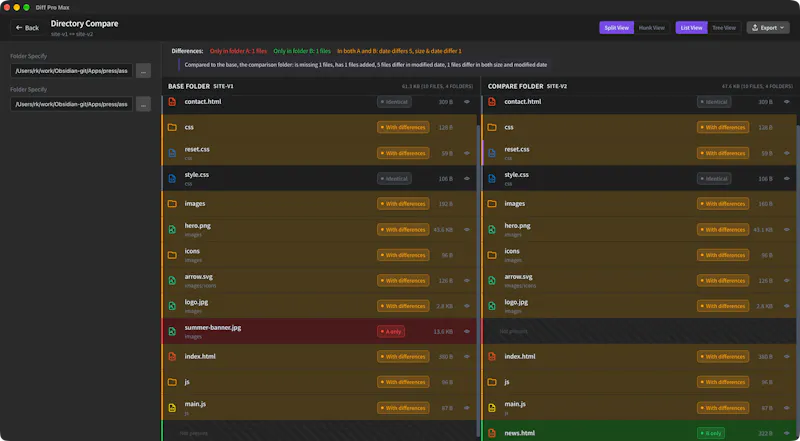The height and width of the screenshot is (441, 800).
Task: Switch to List View
Action: click(x=691, y=28)
